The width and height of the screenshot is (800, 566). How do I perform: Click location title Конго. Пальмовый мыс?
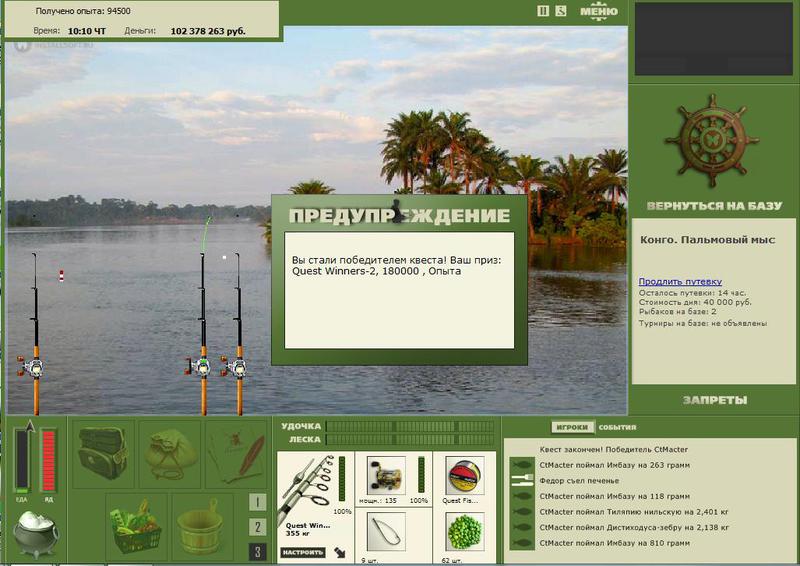pyautogui.click(x=708, y=239)
